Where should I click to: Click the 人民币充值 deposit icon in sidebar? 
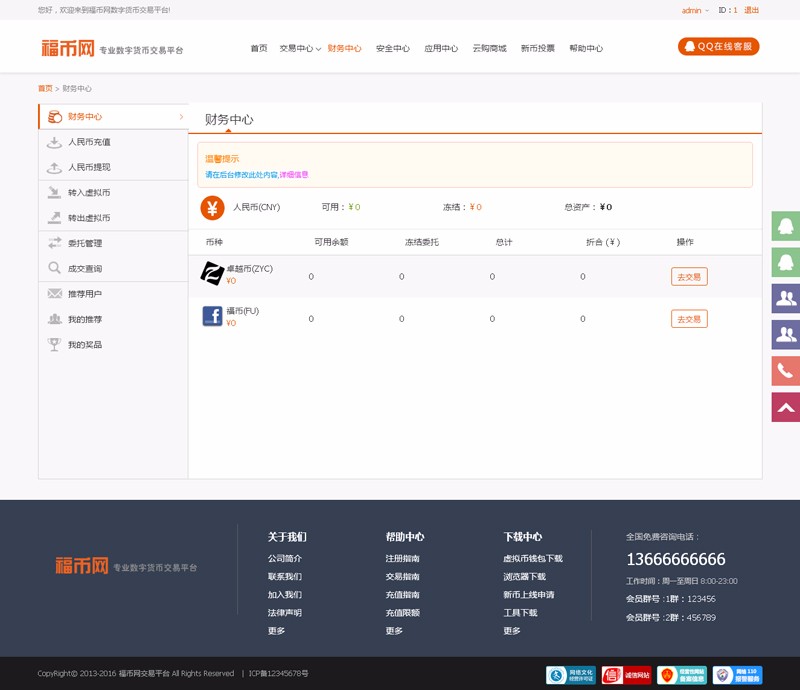pos(54,142)
